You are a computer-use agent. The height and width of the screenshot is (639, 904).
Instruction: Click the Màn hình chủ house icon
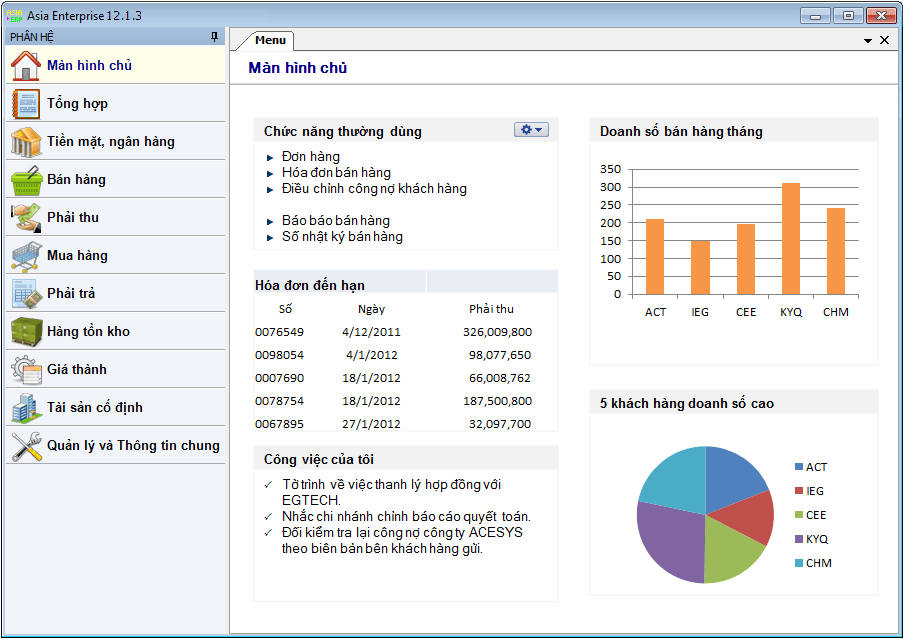coord(26,66)
